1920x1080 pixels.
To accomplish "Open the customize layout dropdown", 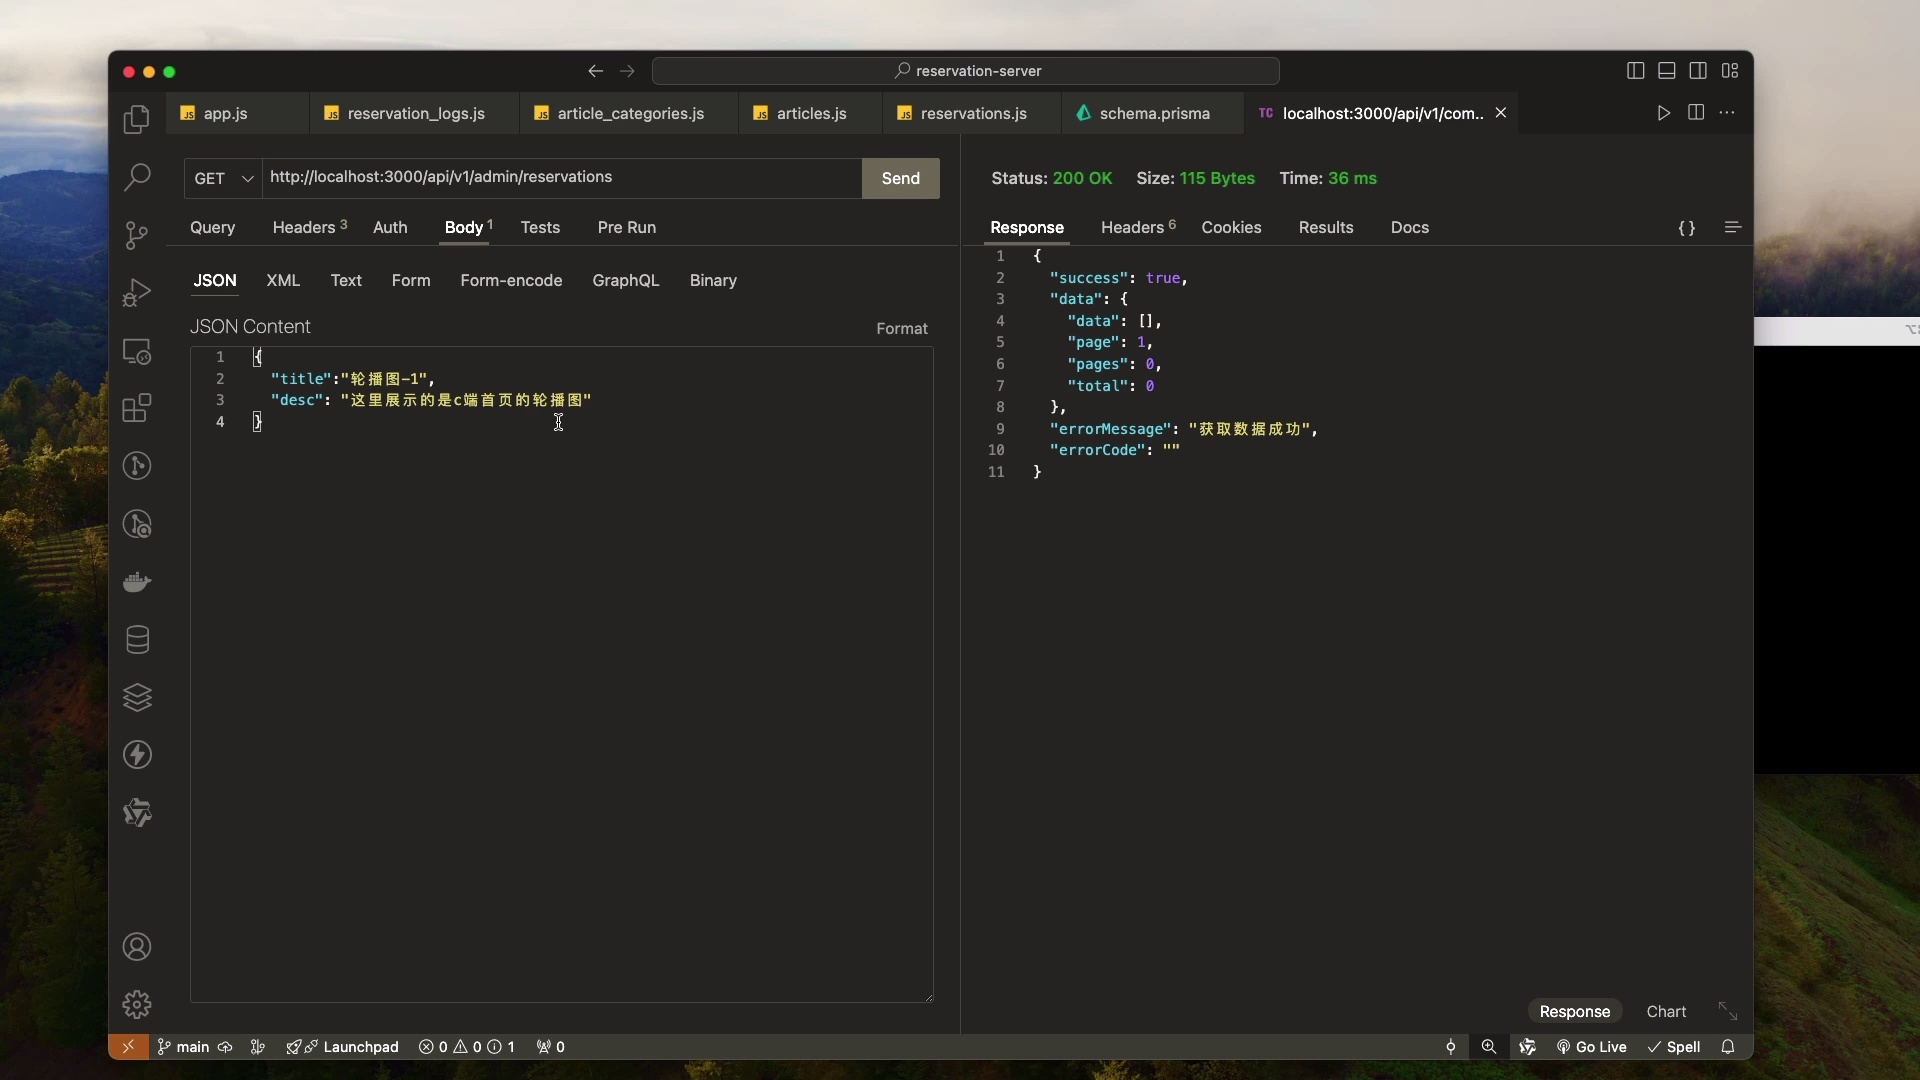I will pyautogui.click(x=1732, y=70).
